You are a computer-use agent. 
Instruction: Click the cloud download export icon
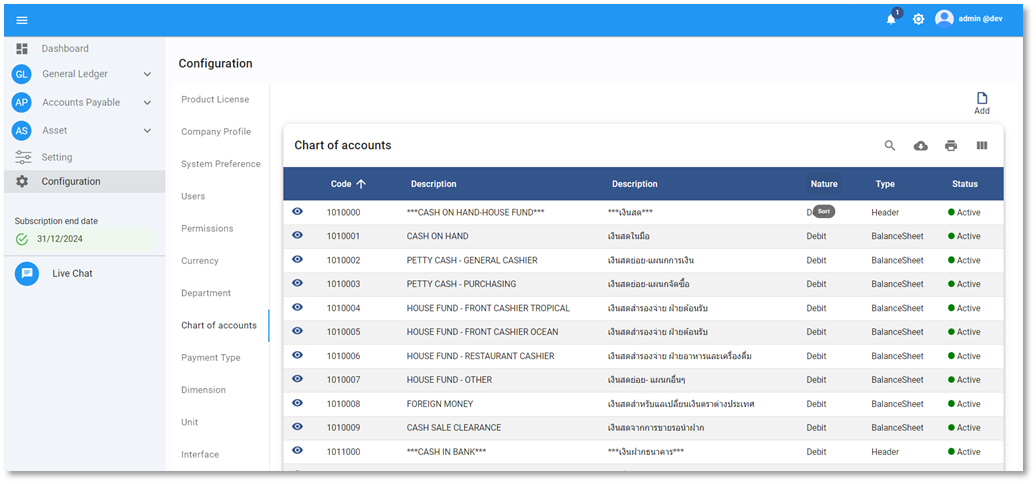click(x=920, y=146)
